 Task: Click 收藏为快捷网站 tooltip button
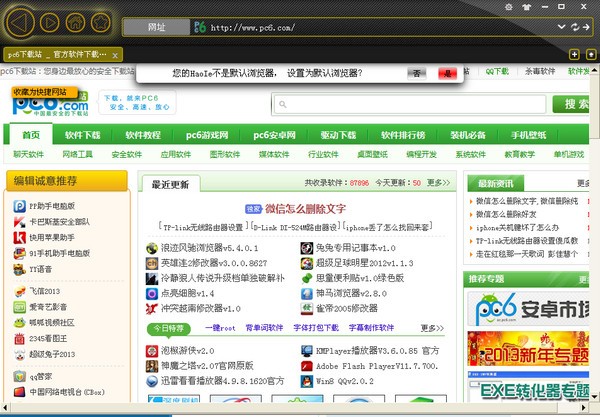pyautogui.click(x=44, y=92)
